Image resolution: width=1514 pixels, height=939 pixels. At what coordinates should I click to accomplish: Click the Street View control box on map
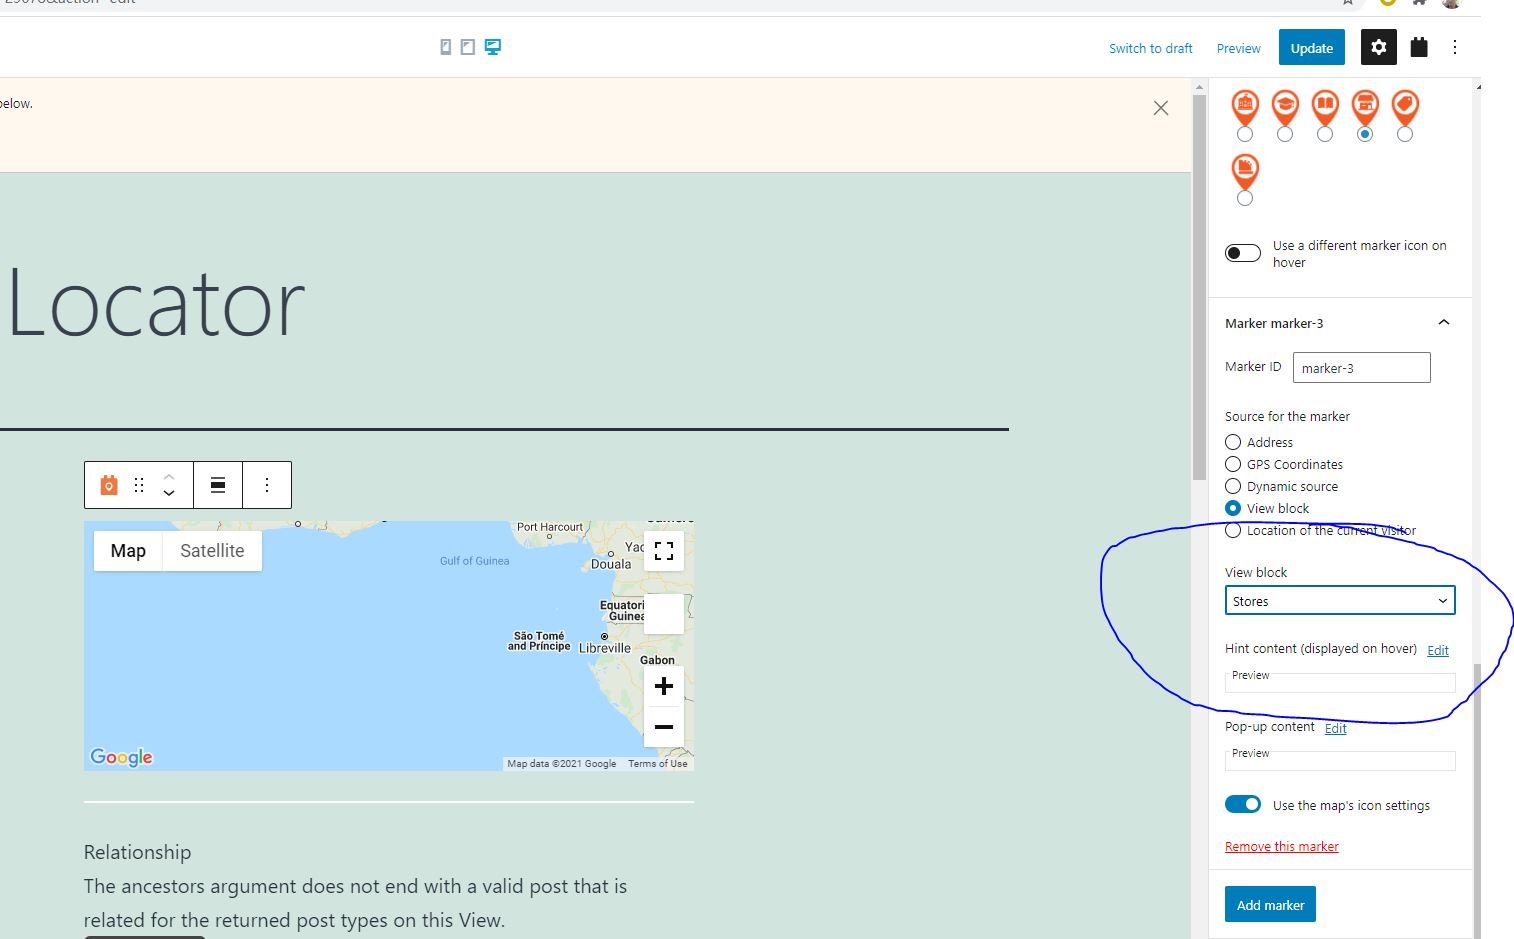(664, 614)
